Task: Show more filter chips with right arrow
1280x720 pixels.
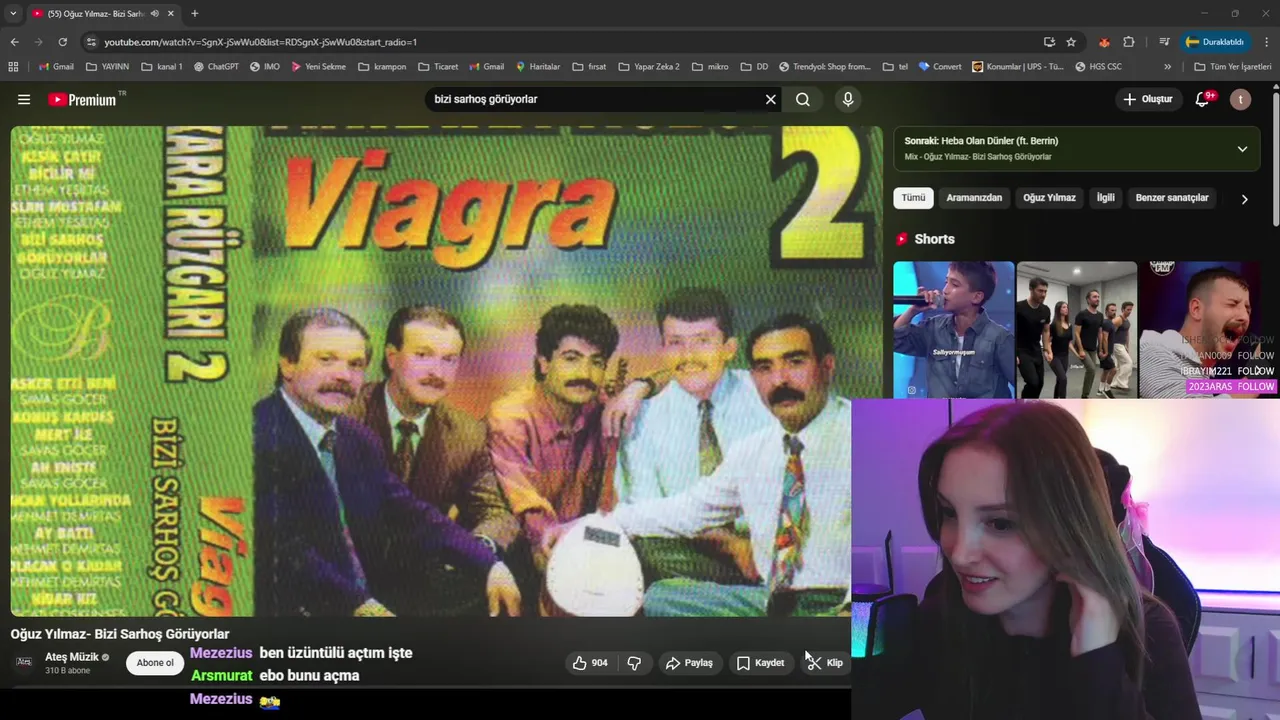Action: (1244, 199)
